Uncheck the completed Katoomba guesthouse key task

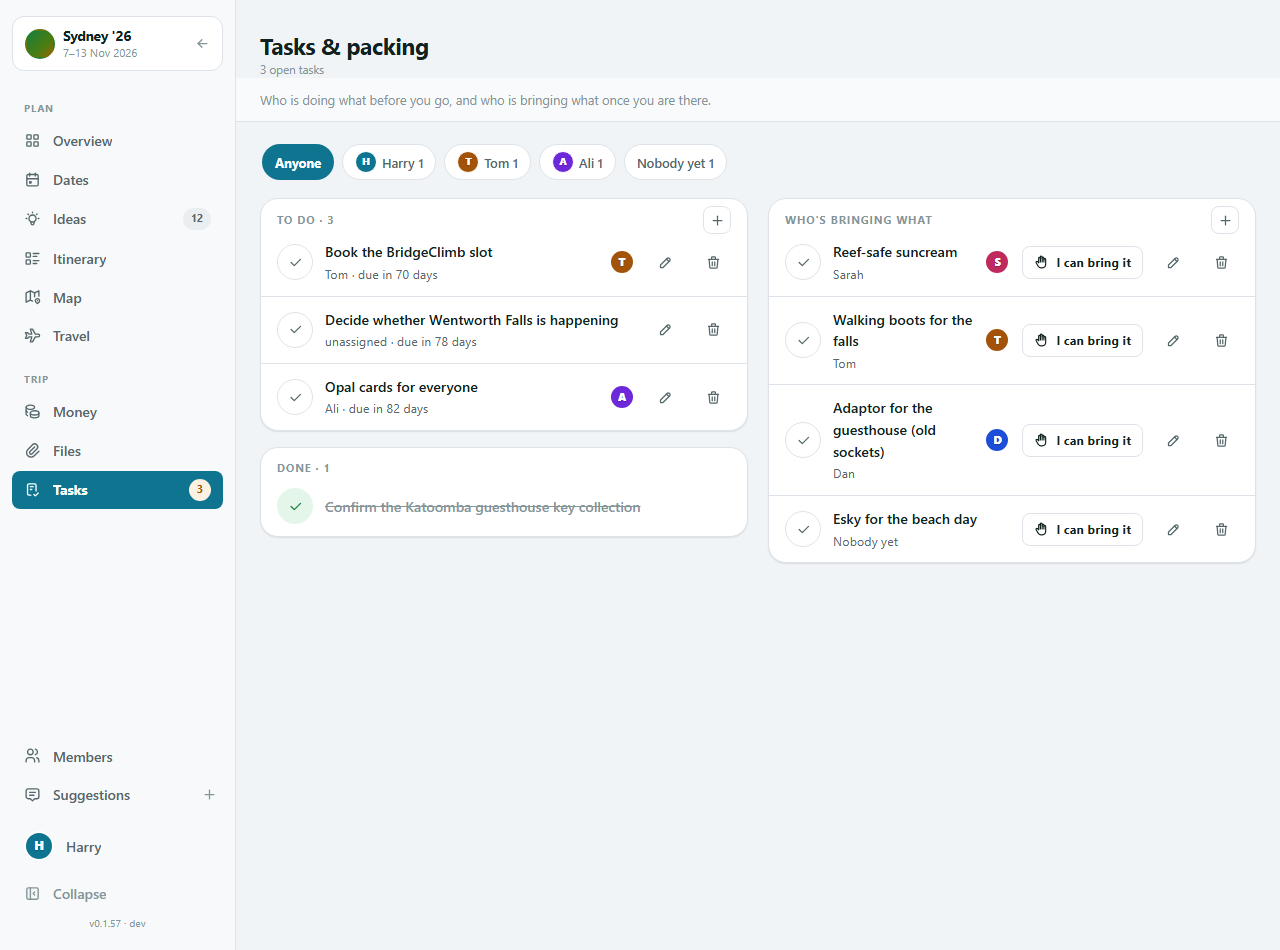coord(295,507)
